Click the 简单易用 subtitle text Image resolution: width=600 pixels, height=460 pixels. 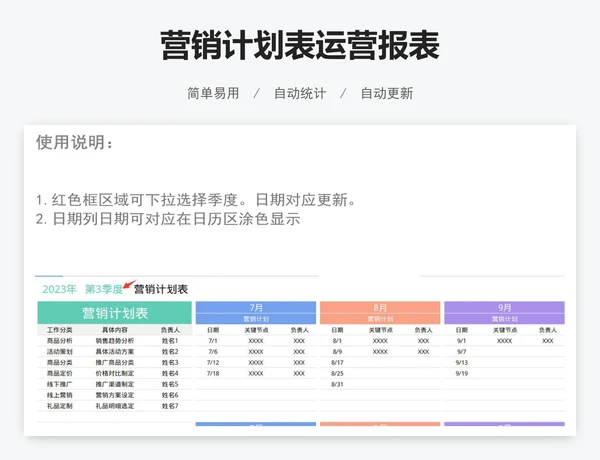[213, 93]
